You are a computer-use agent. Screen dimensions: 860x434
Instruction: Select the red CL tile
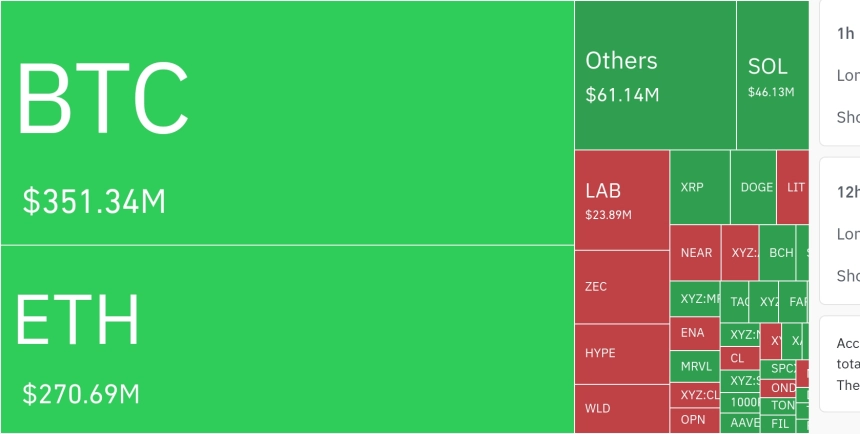point(740,358)
